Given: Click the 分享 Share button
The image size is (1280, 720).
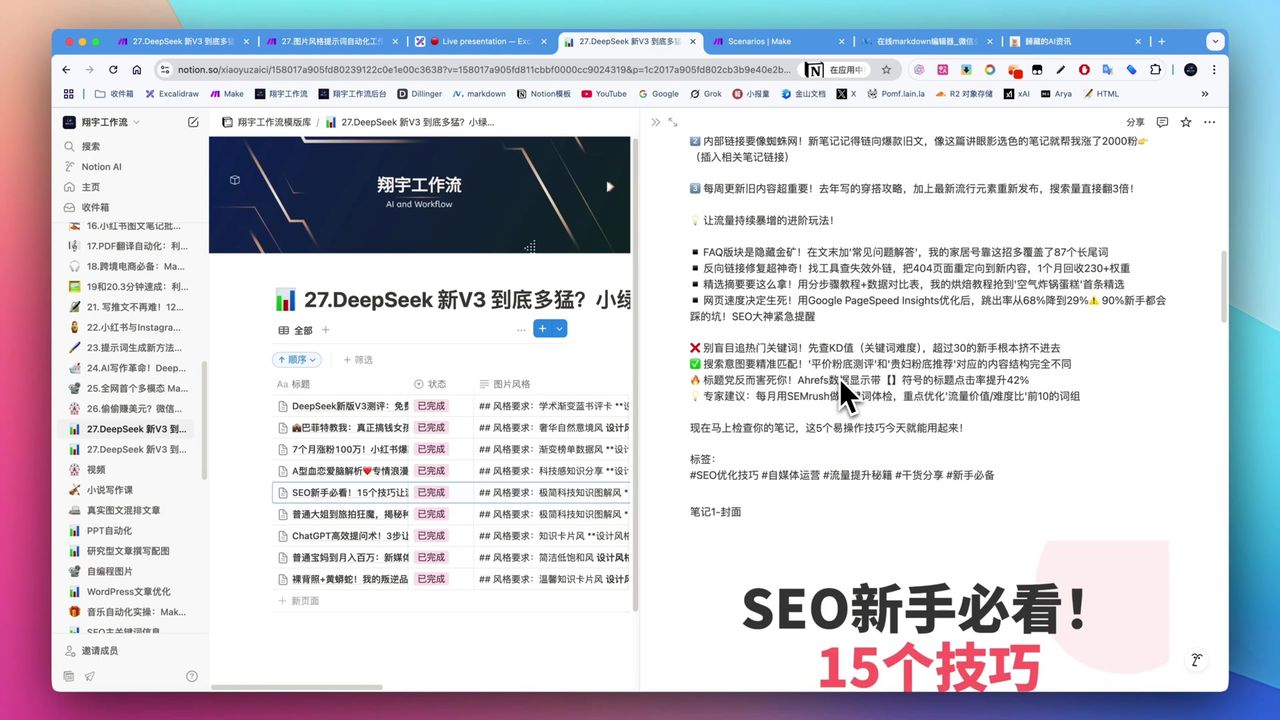Looking at the screenshot, I should point(1135,121).
